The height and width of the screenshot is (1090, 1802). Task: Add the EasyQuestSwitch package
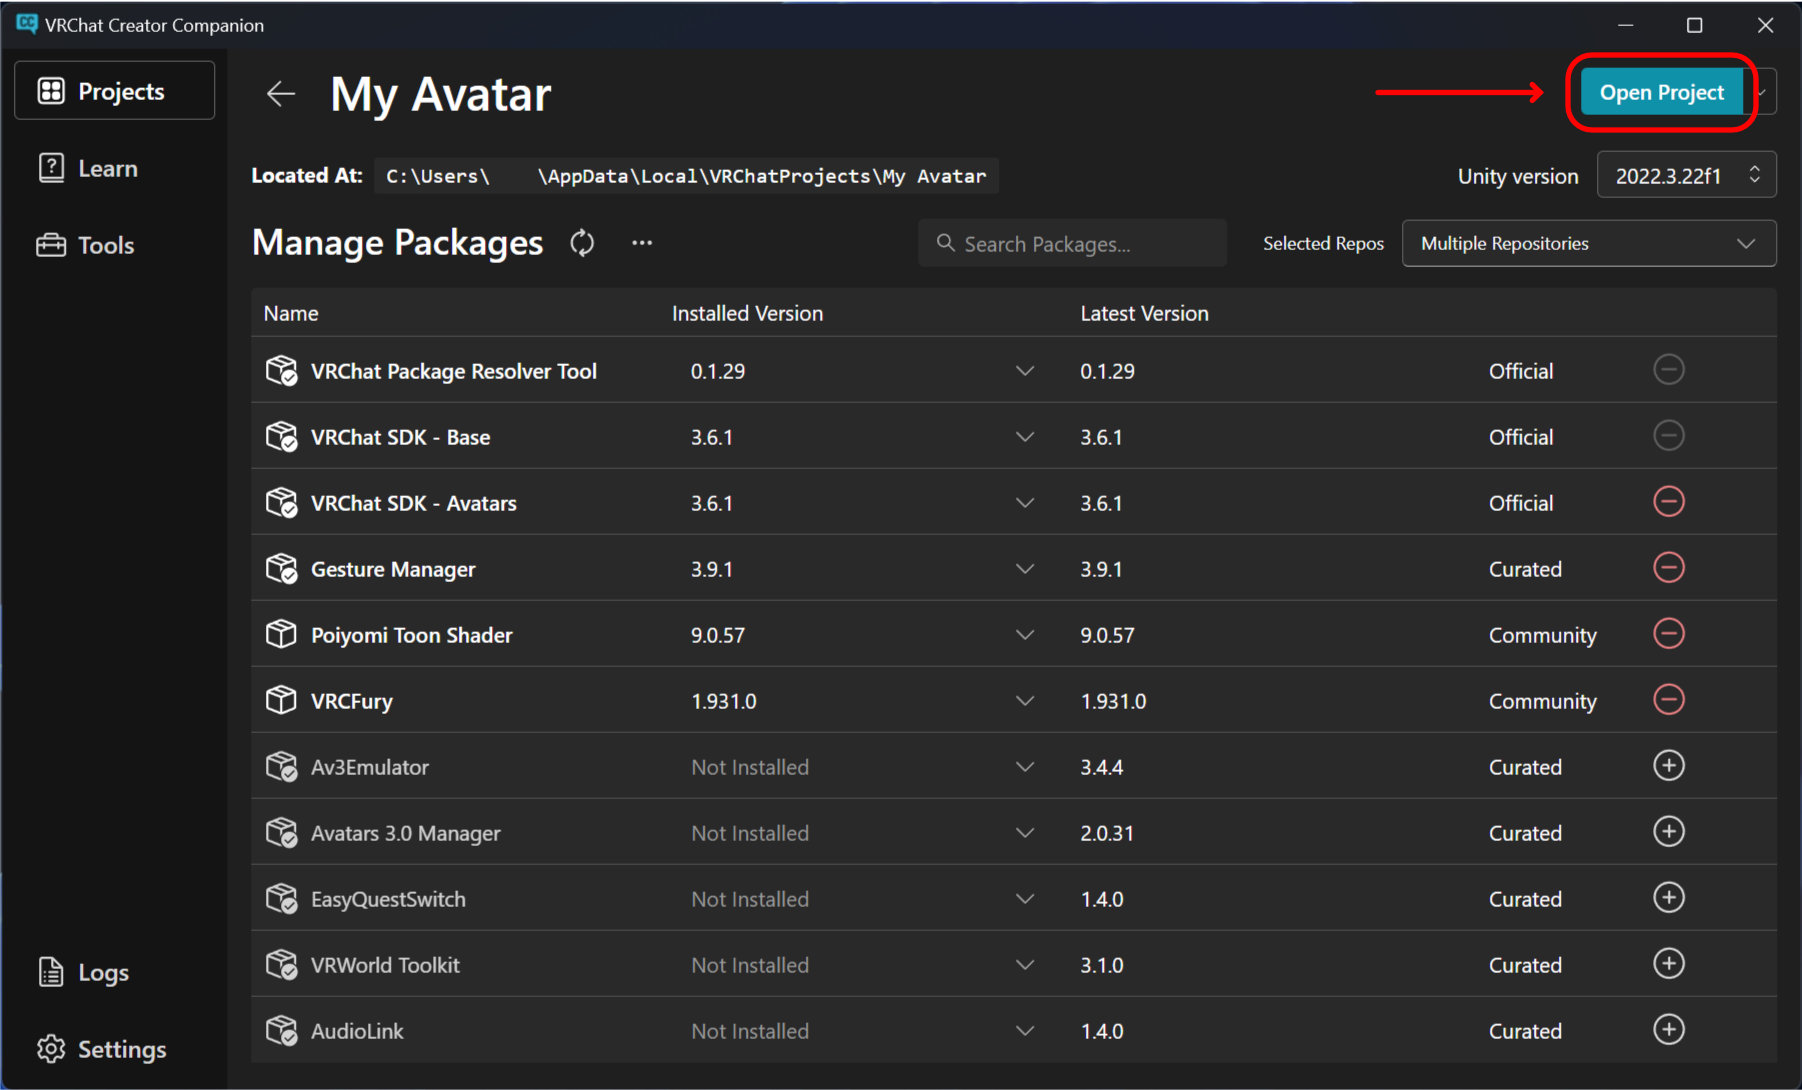tap(1668, 898)
